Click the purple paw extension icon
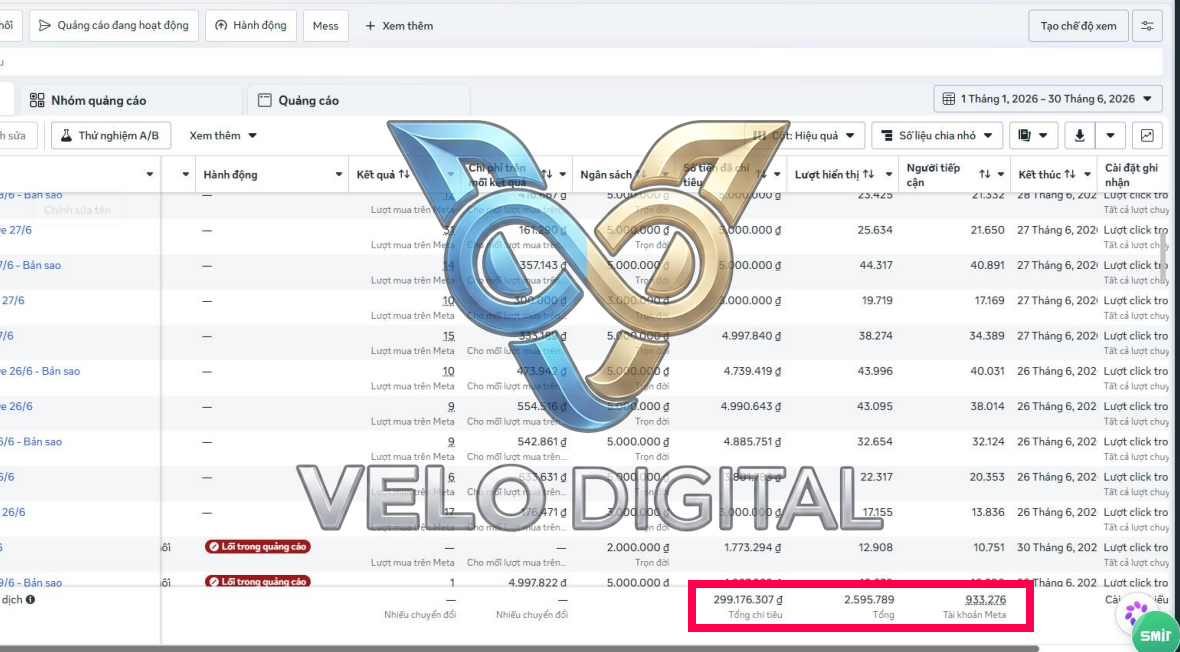 (1136, 613)
